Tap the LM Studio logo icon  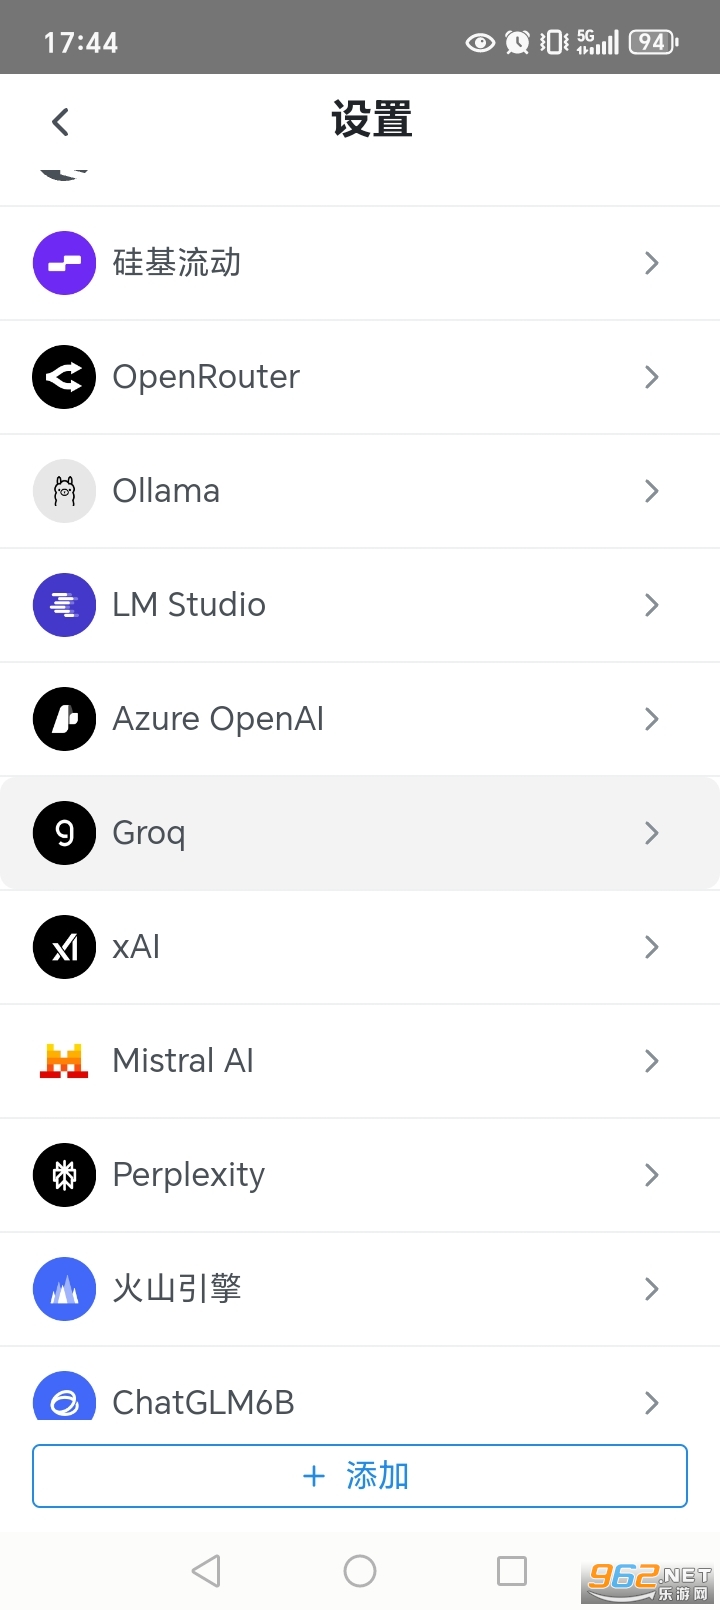click(x=64, y=605)
